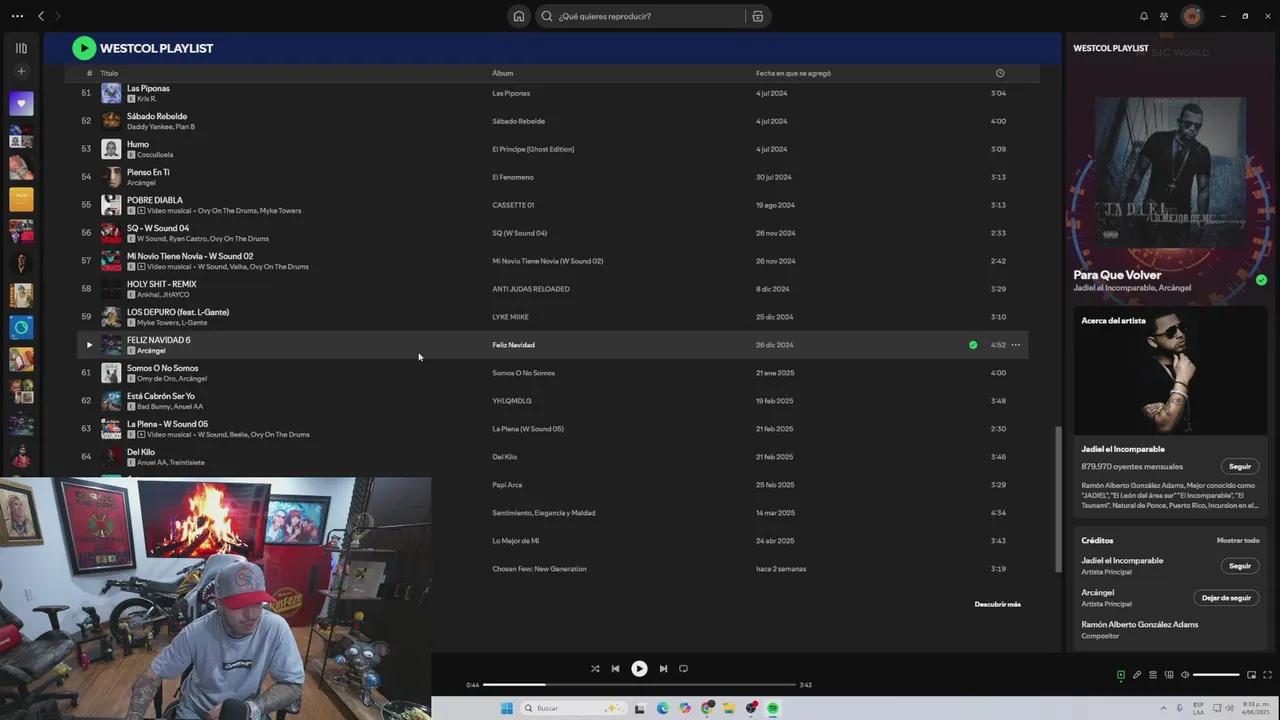Sort by the duration clock icon
Image resolution: width=1280 pixels, height=720 pixels.
point(1000,73)
